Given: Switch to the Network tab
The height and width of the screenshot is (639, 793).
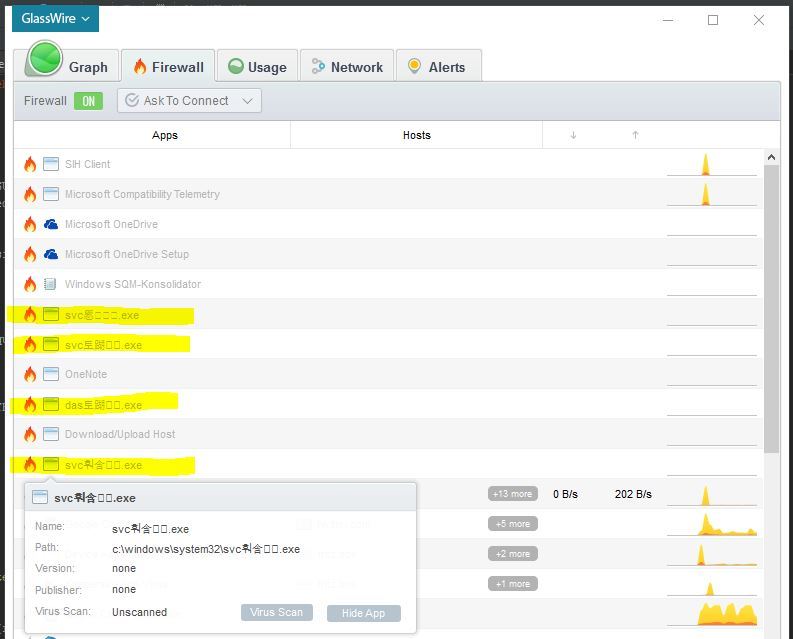Looking at the screenshot, I should [347, 67].
